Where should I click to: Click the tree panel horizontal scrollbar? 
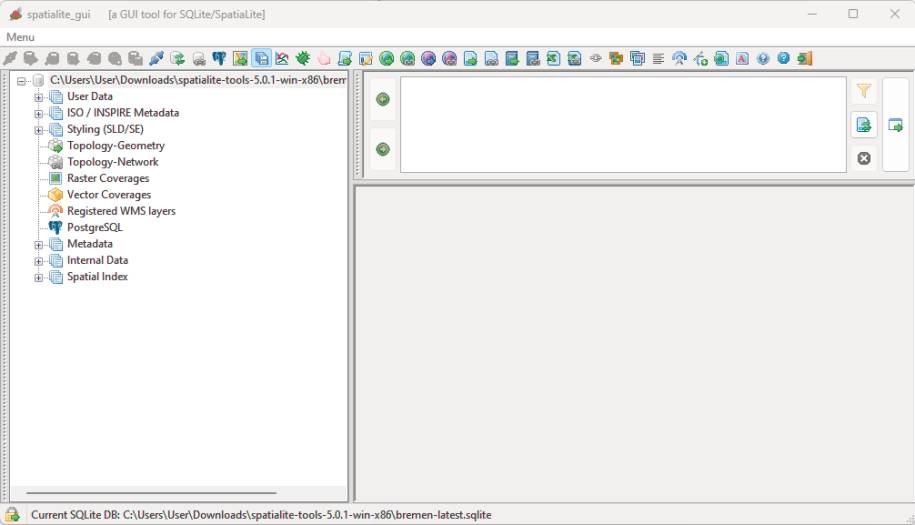click(x=151, y=494)
